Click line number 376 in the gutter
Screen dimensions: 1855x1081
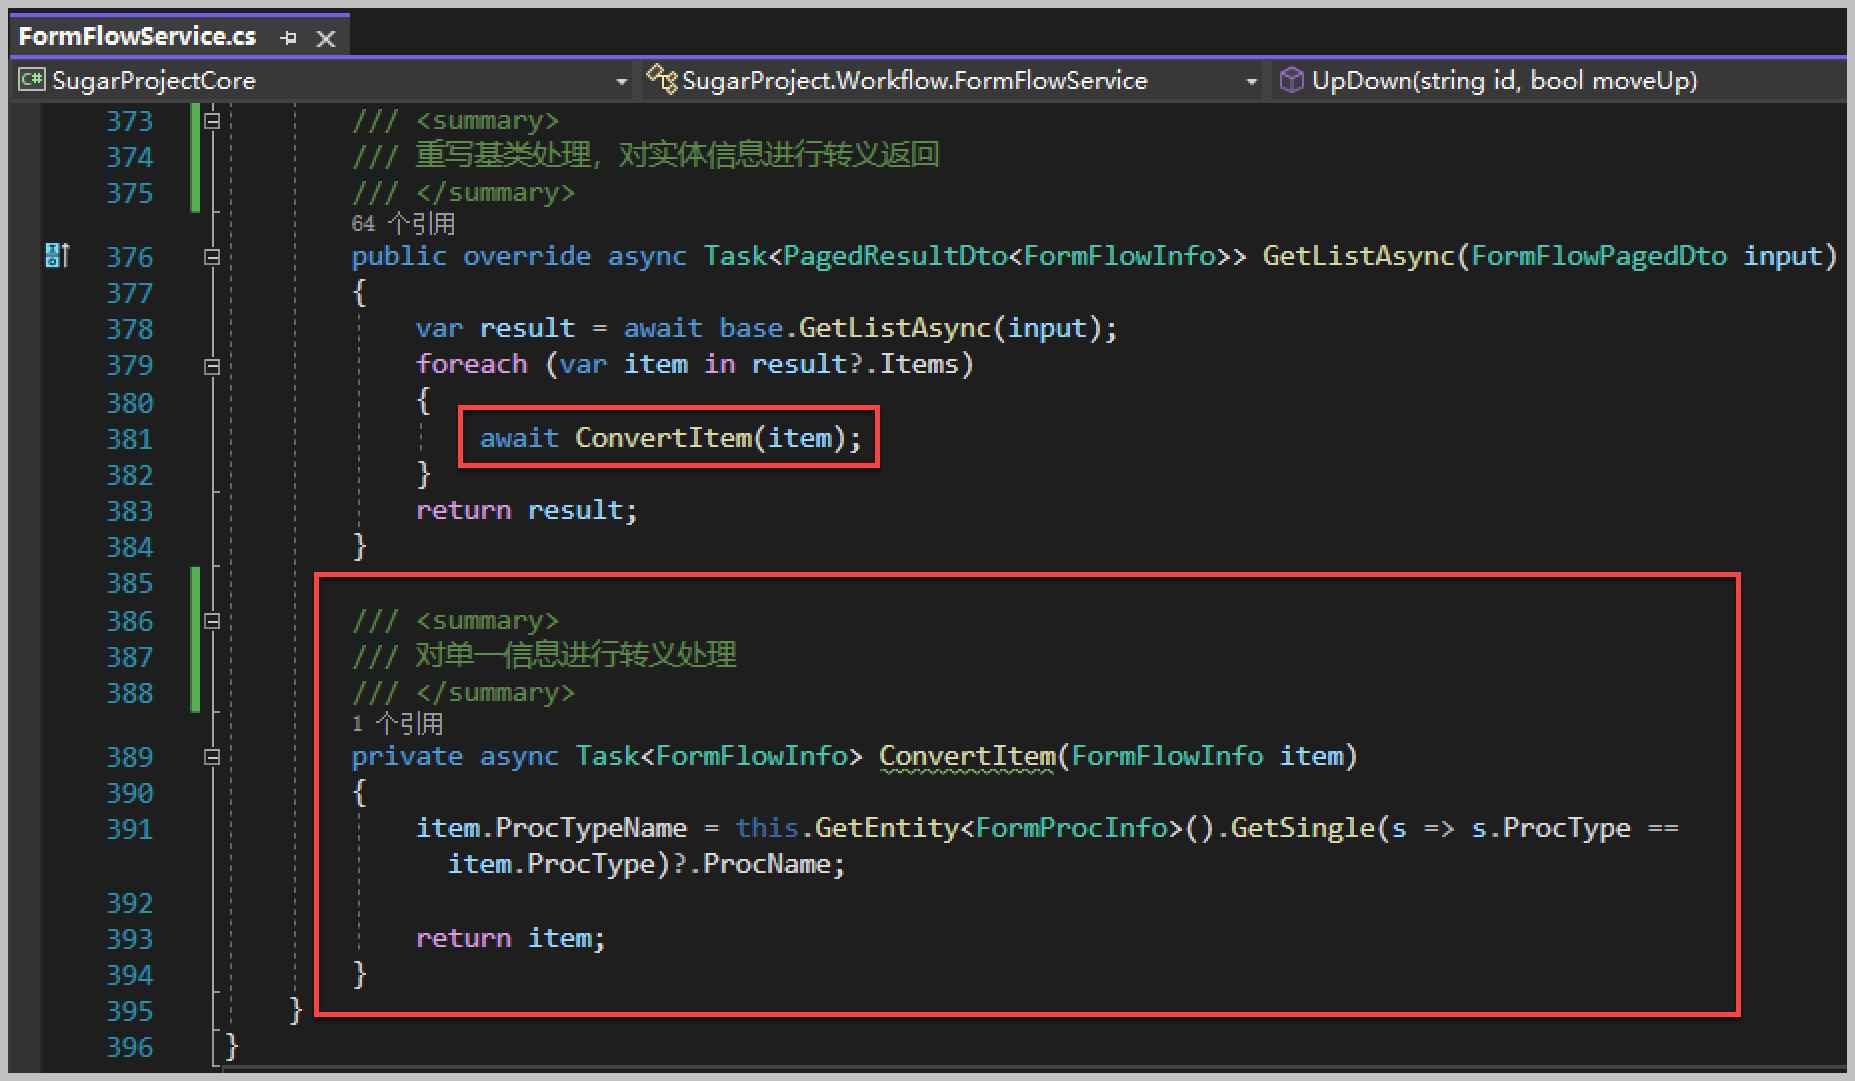(x=130, y=257)
